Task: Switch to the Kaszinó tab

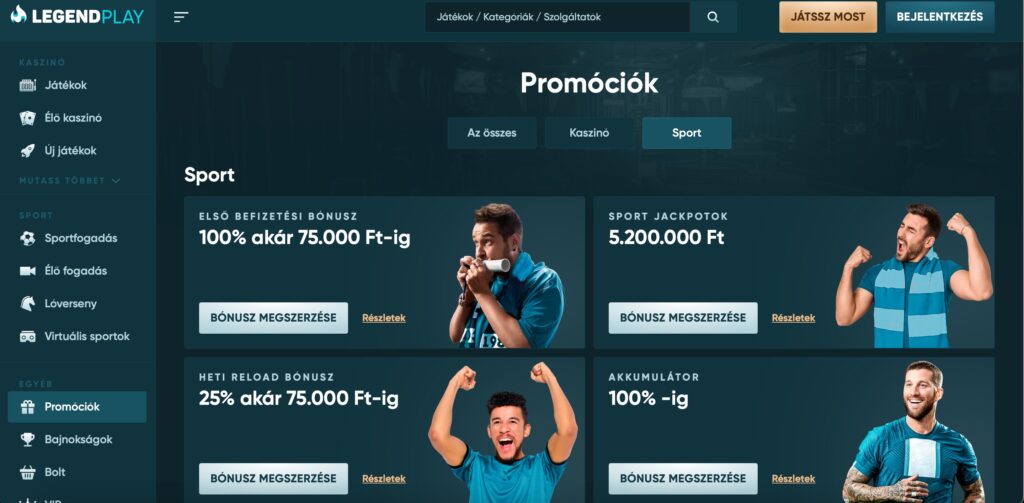Action: coord(589,133)
